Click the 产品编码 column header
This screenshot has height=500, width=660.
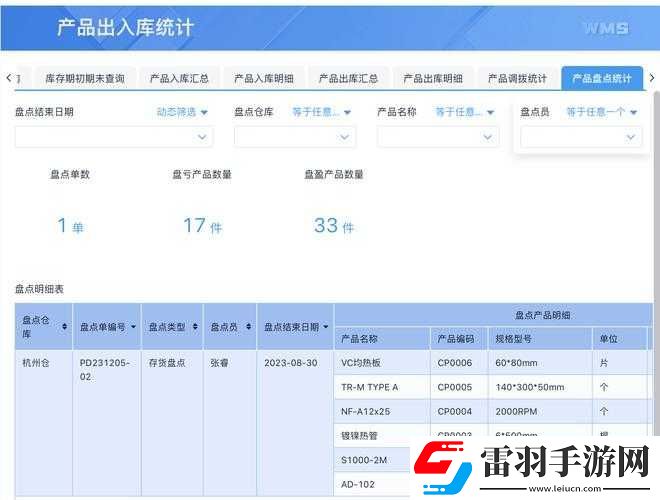click(459, 339)
